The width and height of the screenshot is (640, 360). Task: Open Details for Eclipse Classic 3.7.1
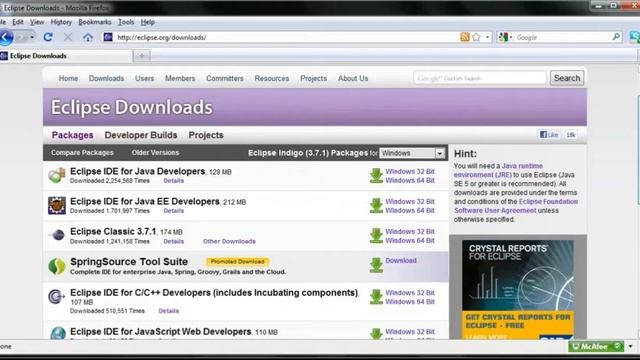point(173,241)
